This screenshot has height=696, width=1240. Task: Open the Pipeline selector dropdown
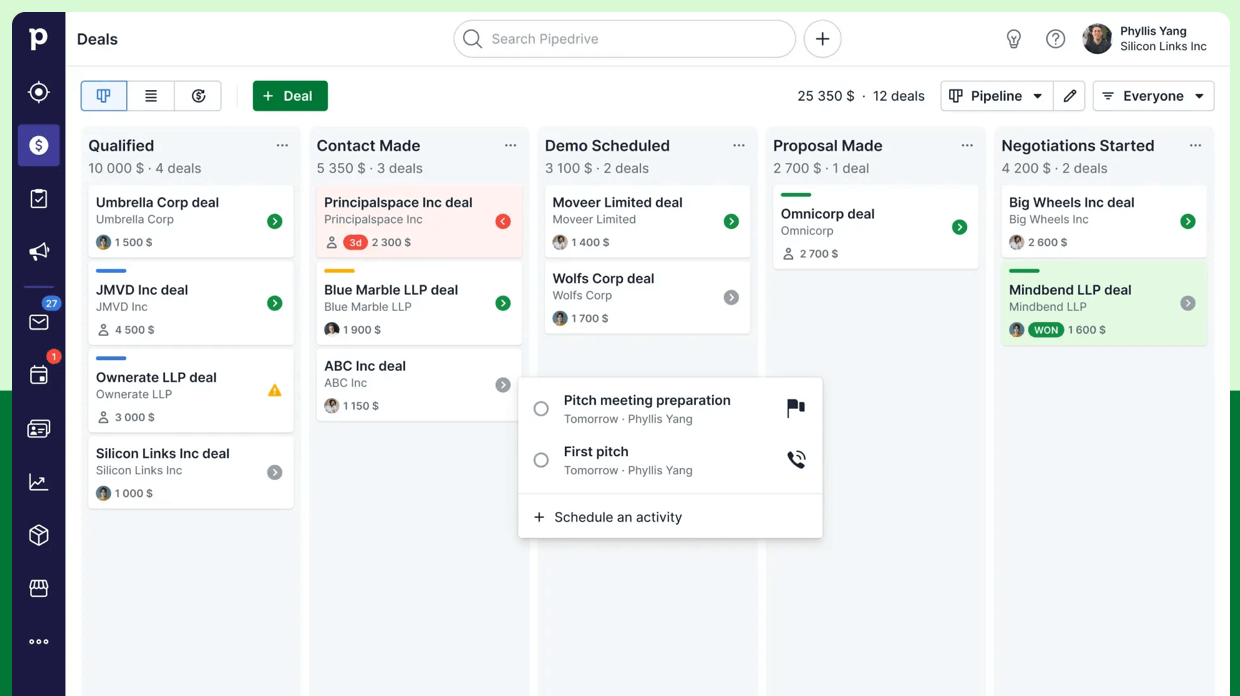coord(996,95)
